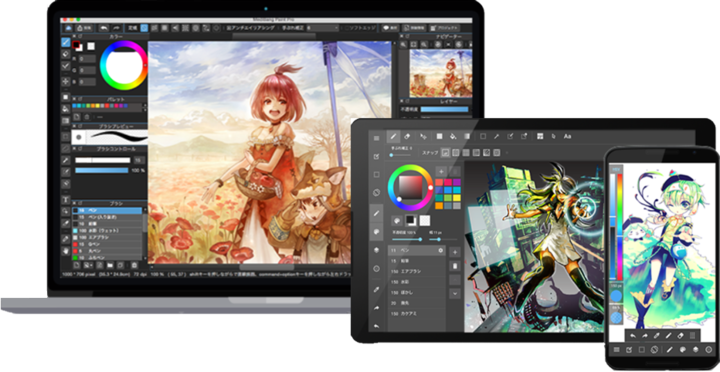Click the navigator thumbnail on laptop
Screen dimensions: 720x372
coord(440,73)
